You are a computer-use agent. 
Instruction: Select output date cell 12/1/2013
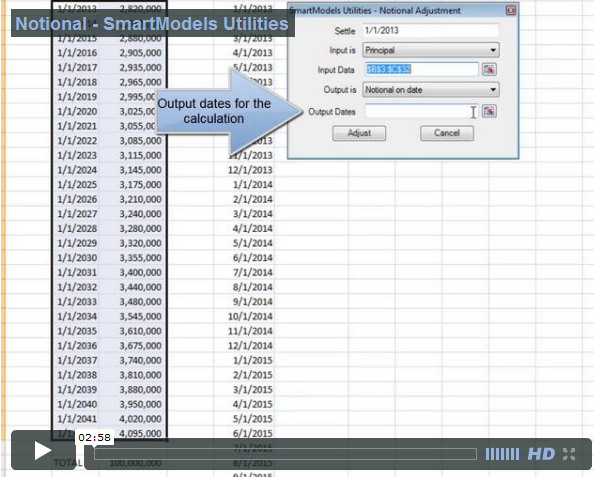click(x=244, y=170)
